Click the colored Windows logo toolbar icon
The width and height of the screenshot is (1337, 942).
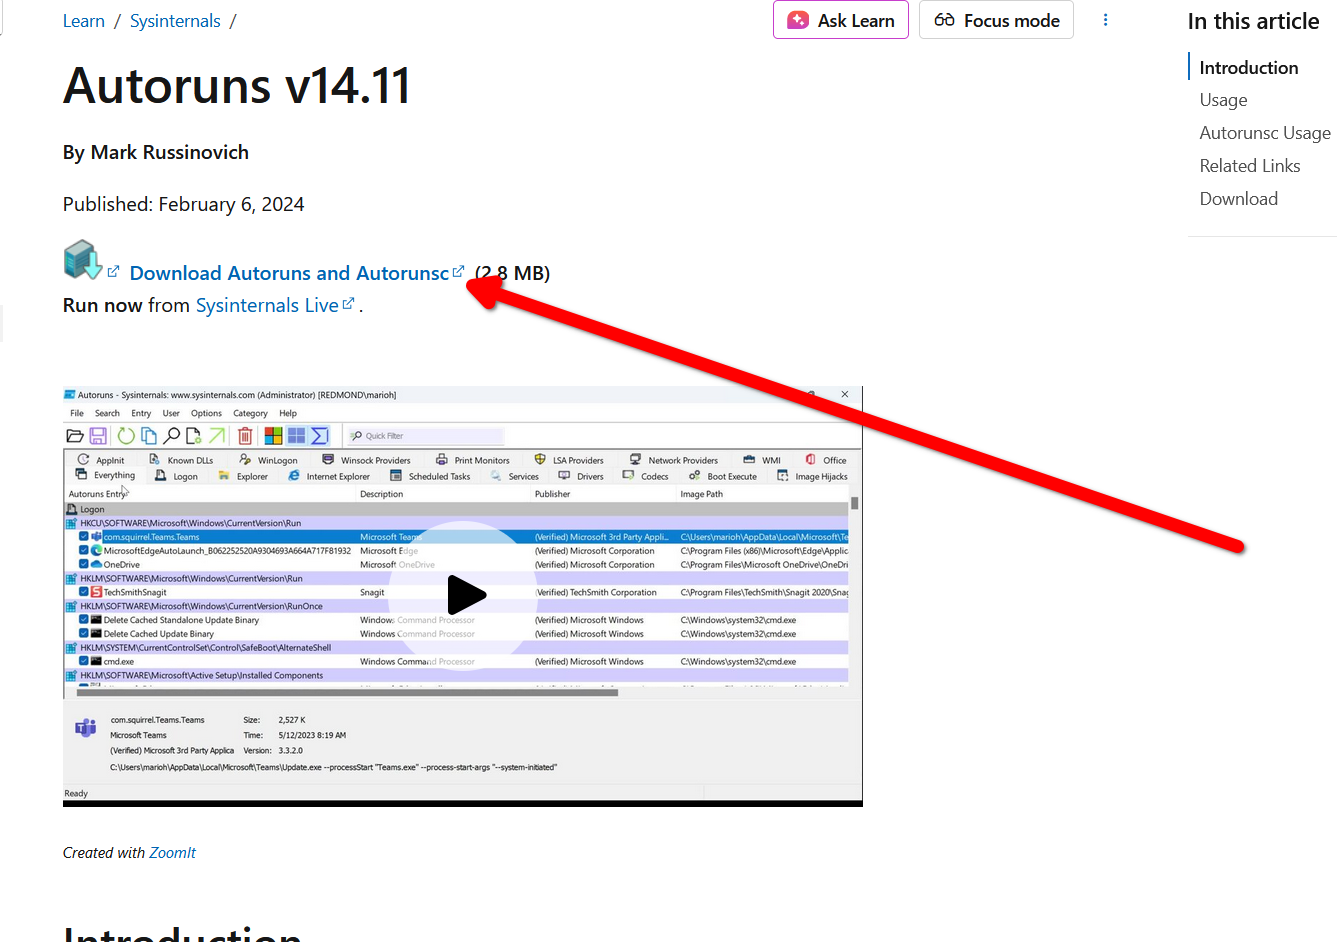pyautogui.click(x=274, y=435)
